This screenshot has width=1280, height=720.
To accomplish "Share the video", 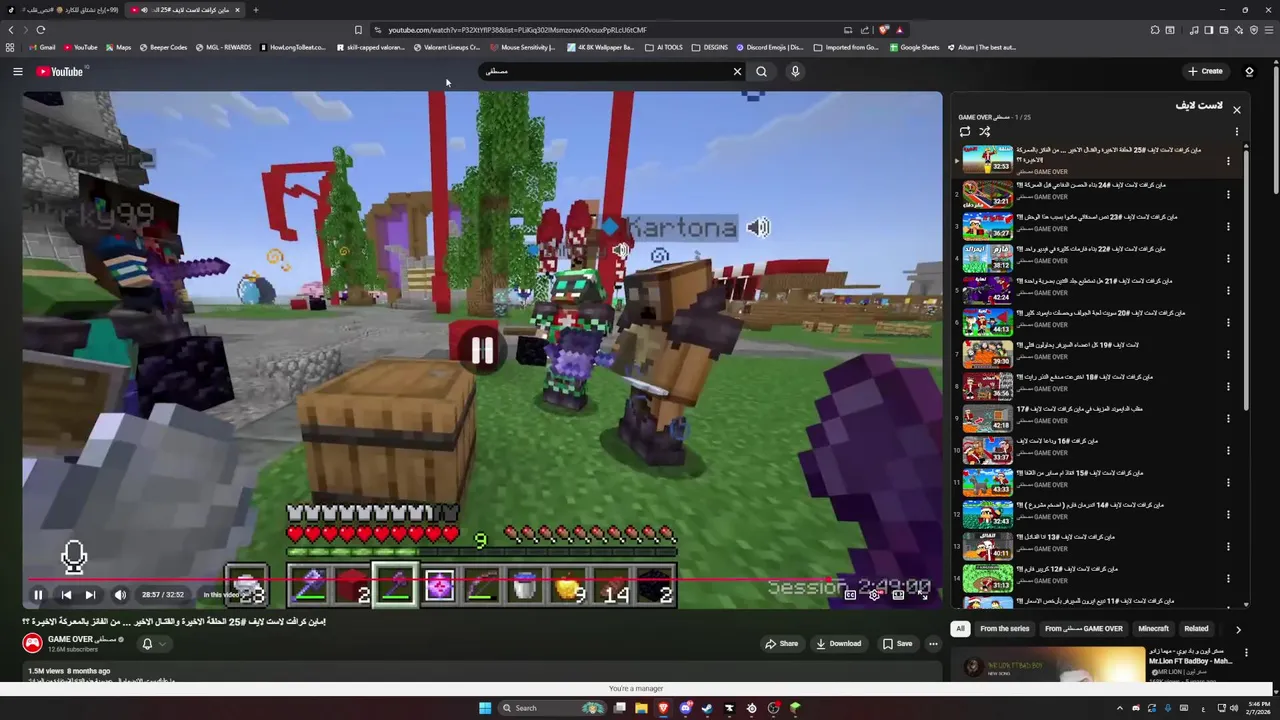I will [x=782, y=644].
